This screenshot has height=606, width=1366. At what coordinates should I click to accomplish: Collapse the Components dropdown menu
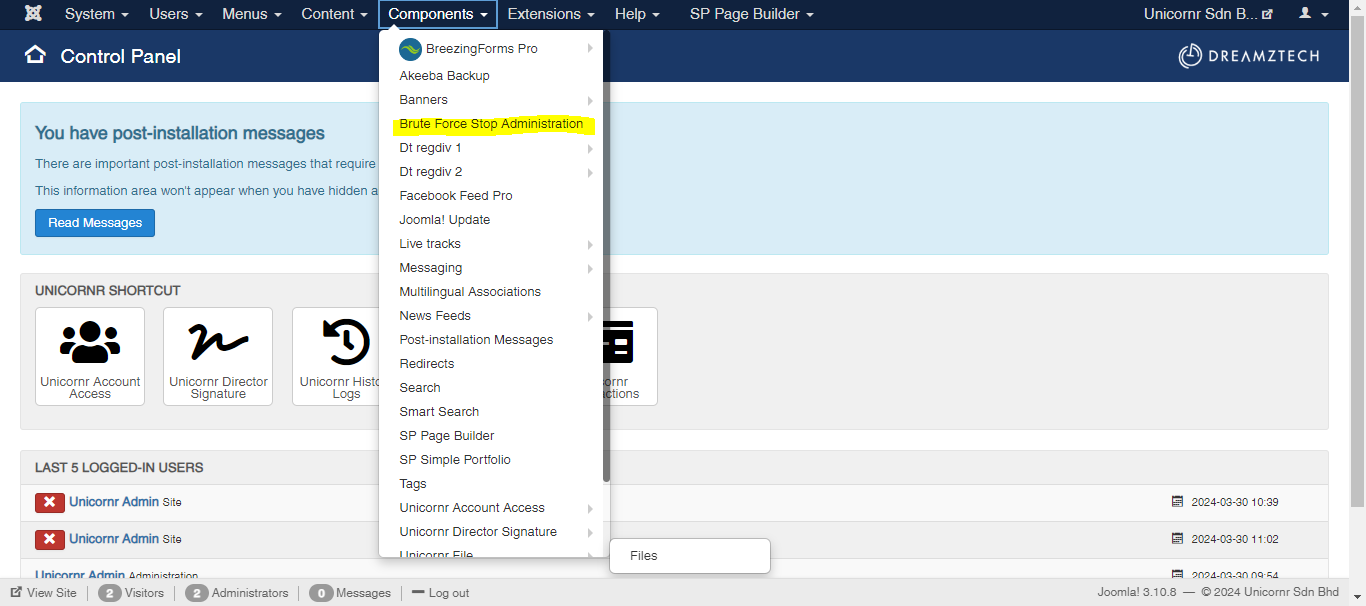pyautogui.click(x=438, y=14)
